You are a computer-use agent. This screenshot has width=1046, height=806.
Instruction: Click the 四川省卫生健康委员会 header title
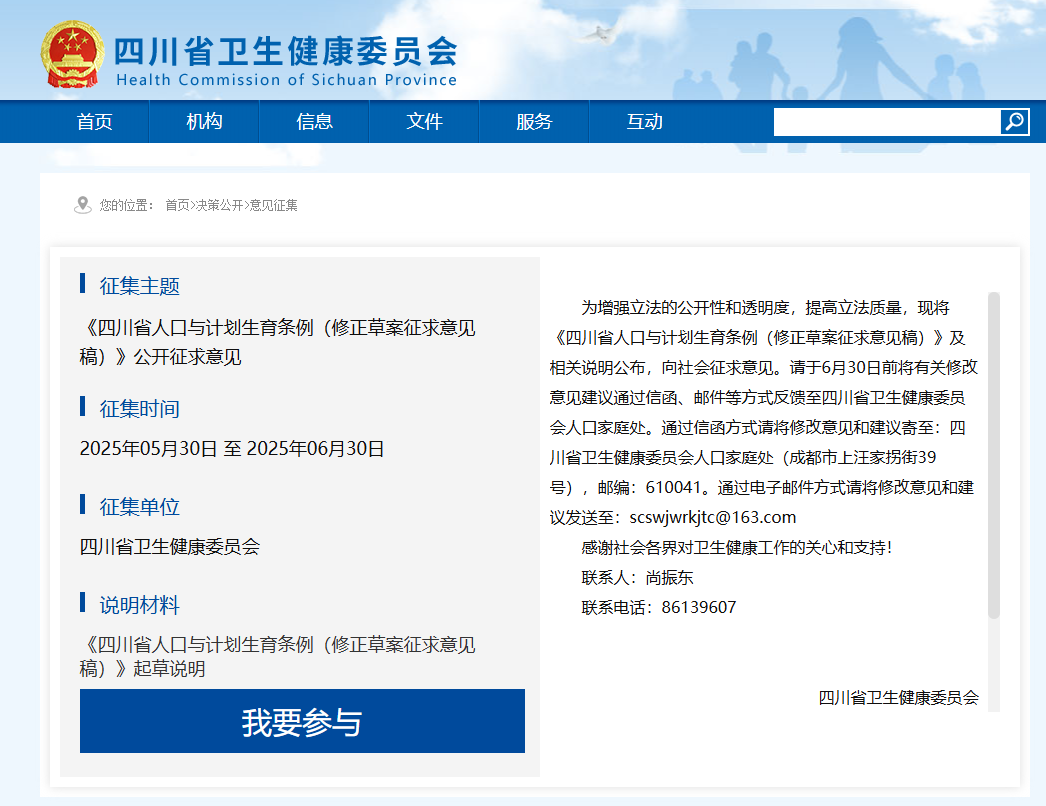pos(286,51)
